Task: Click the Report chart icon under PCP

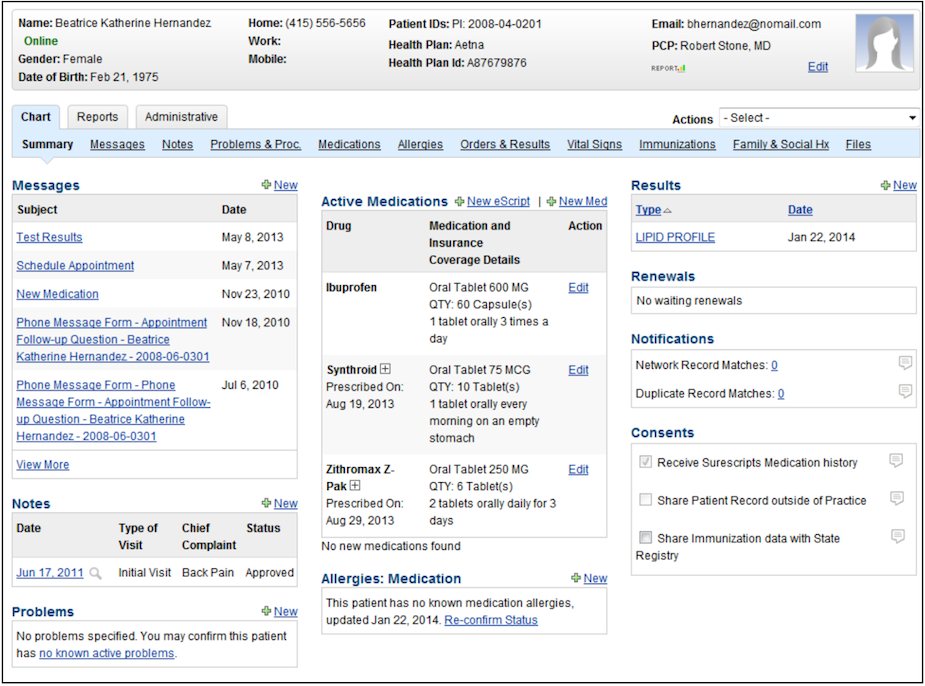Action: point(668,68)
